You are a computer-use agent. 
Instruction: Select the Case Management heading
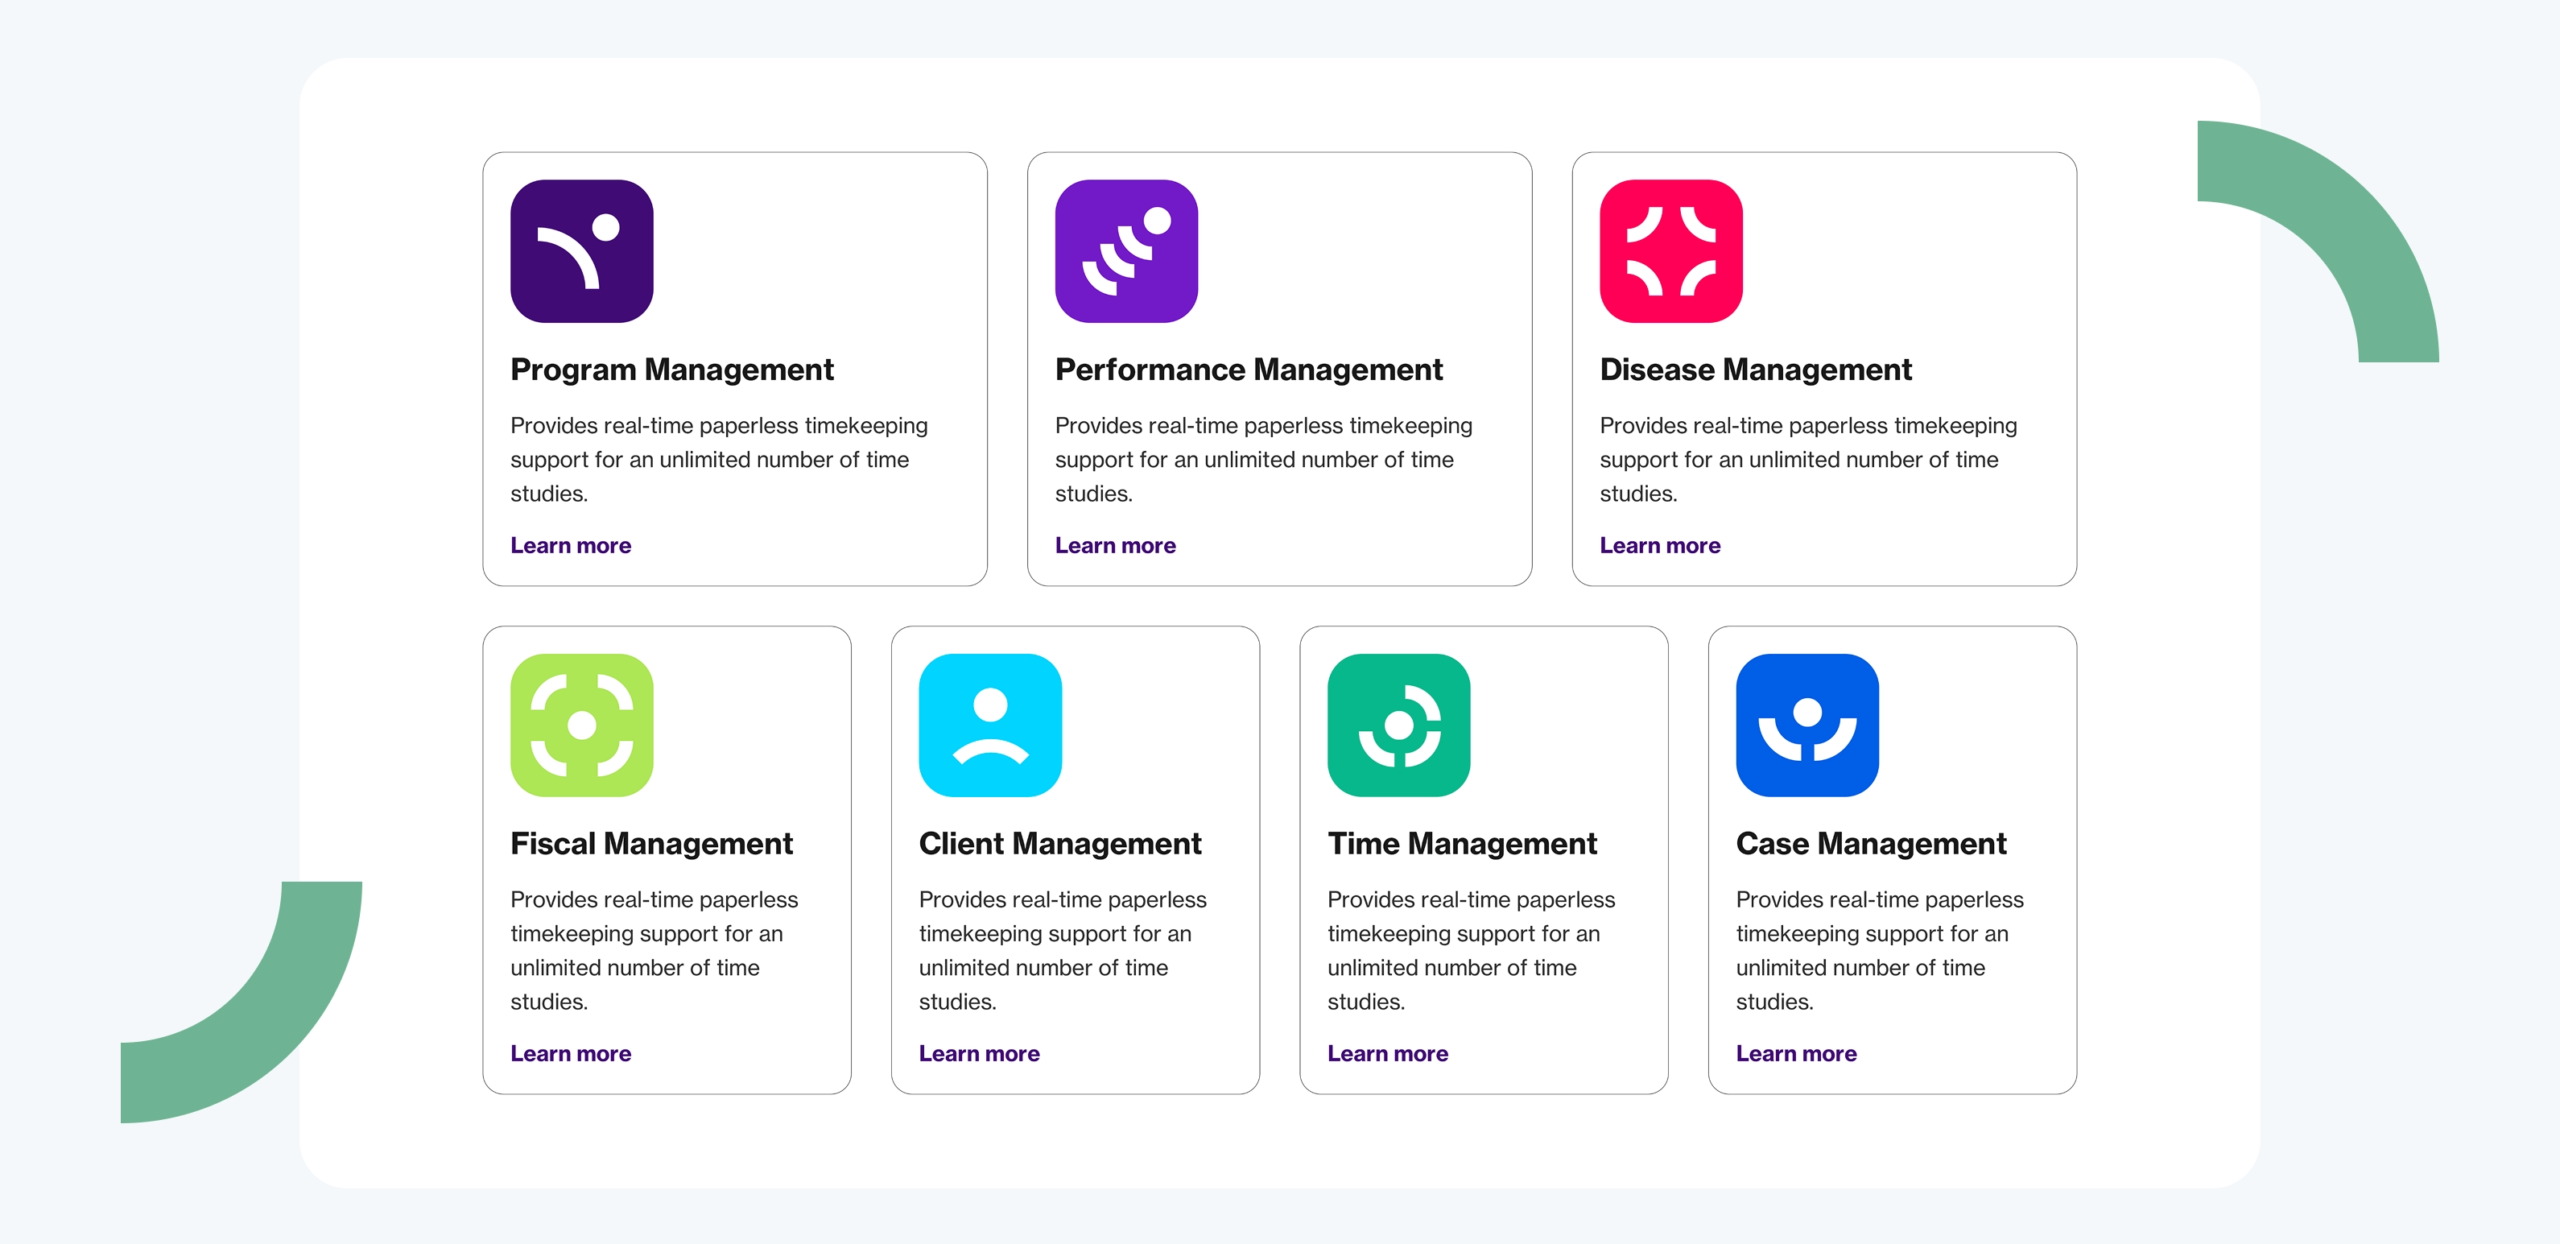tap(1871, 844)
